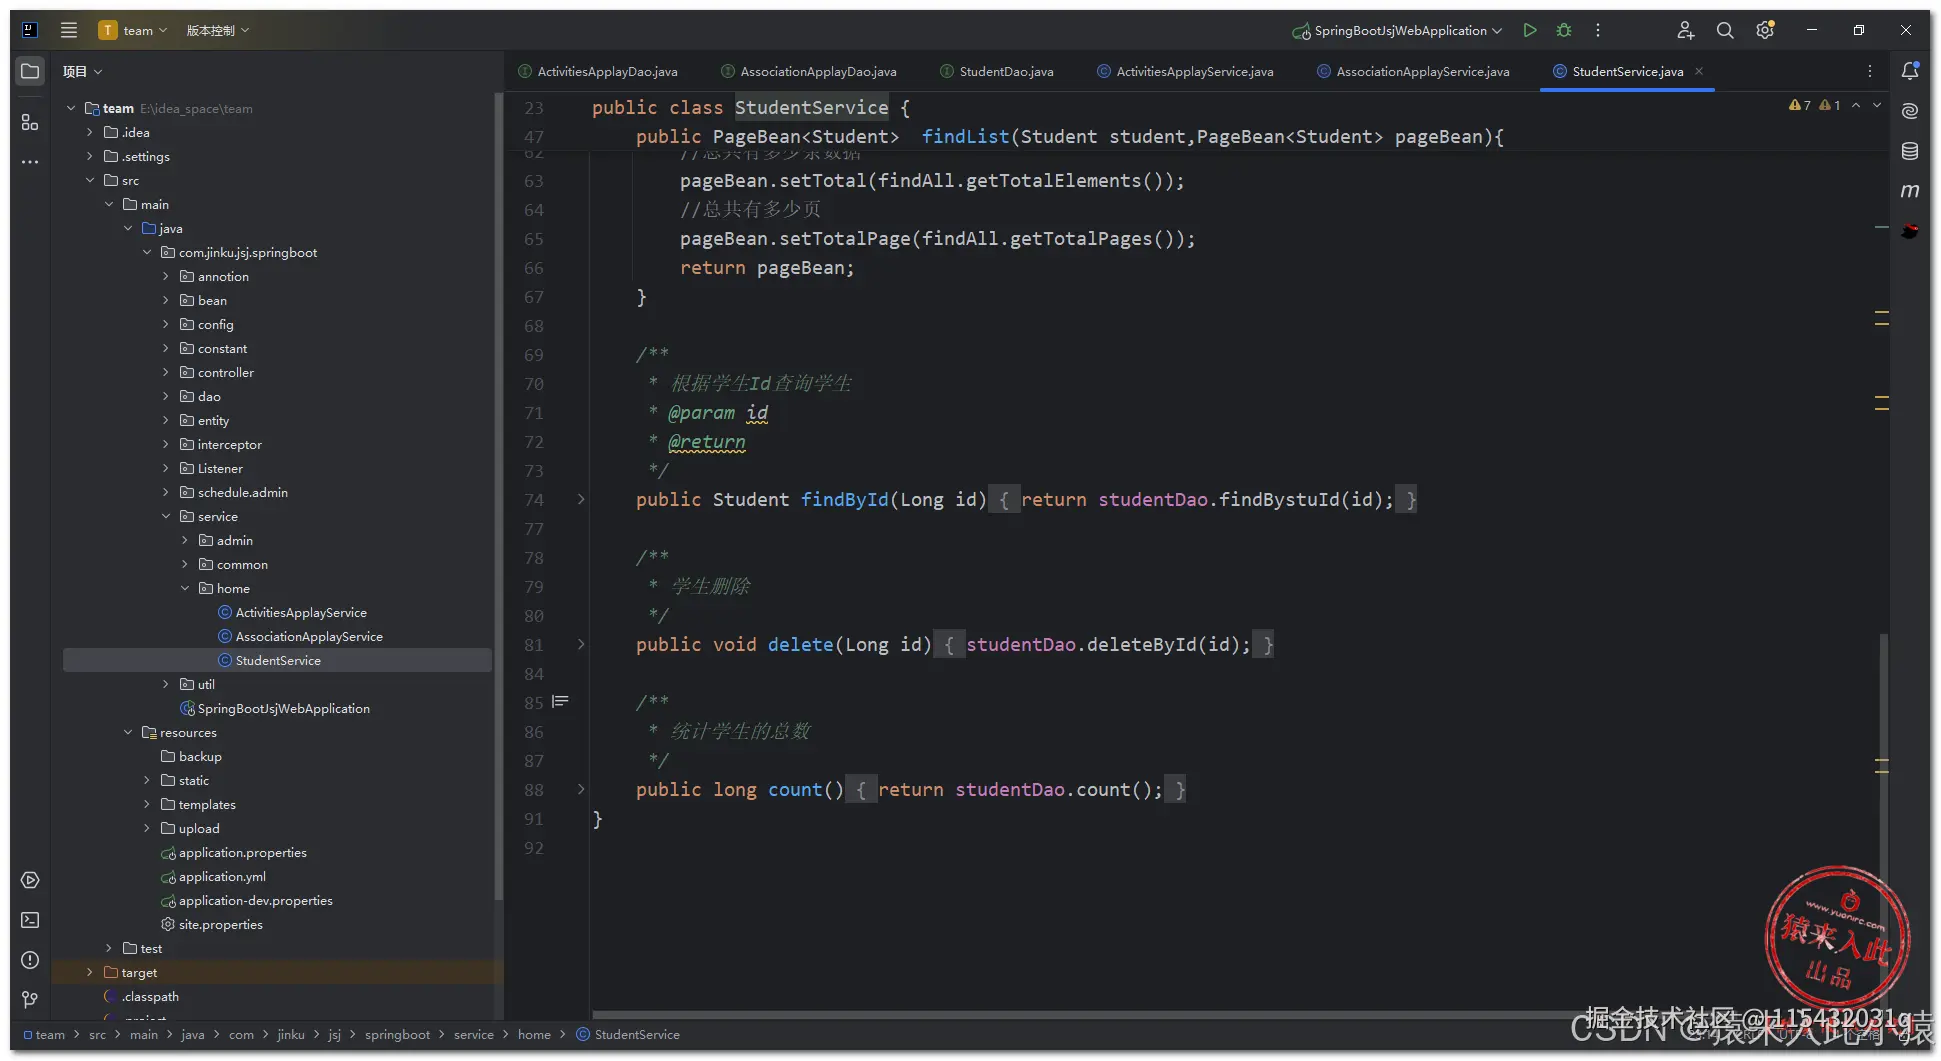
Task: Open the Database tool window
Action: pos(1910,151)
